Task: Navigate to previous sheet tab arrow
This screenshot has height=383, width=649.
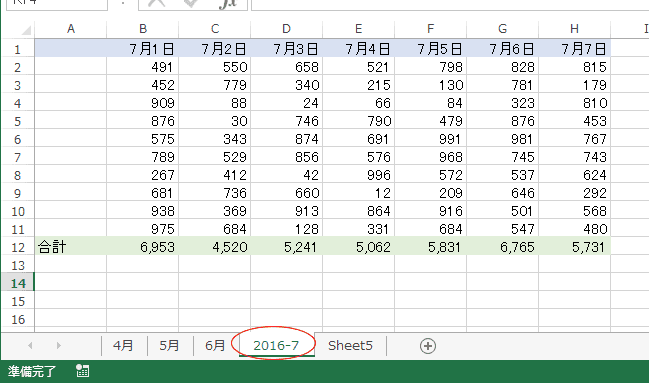Action: (x=30, y=345)
